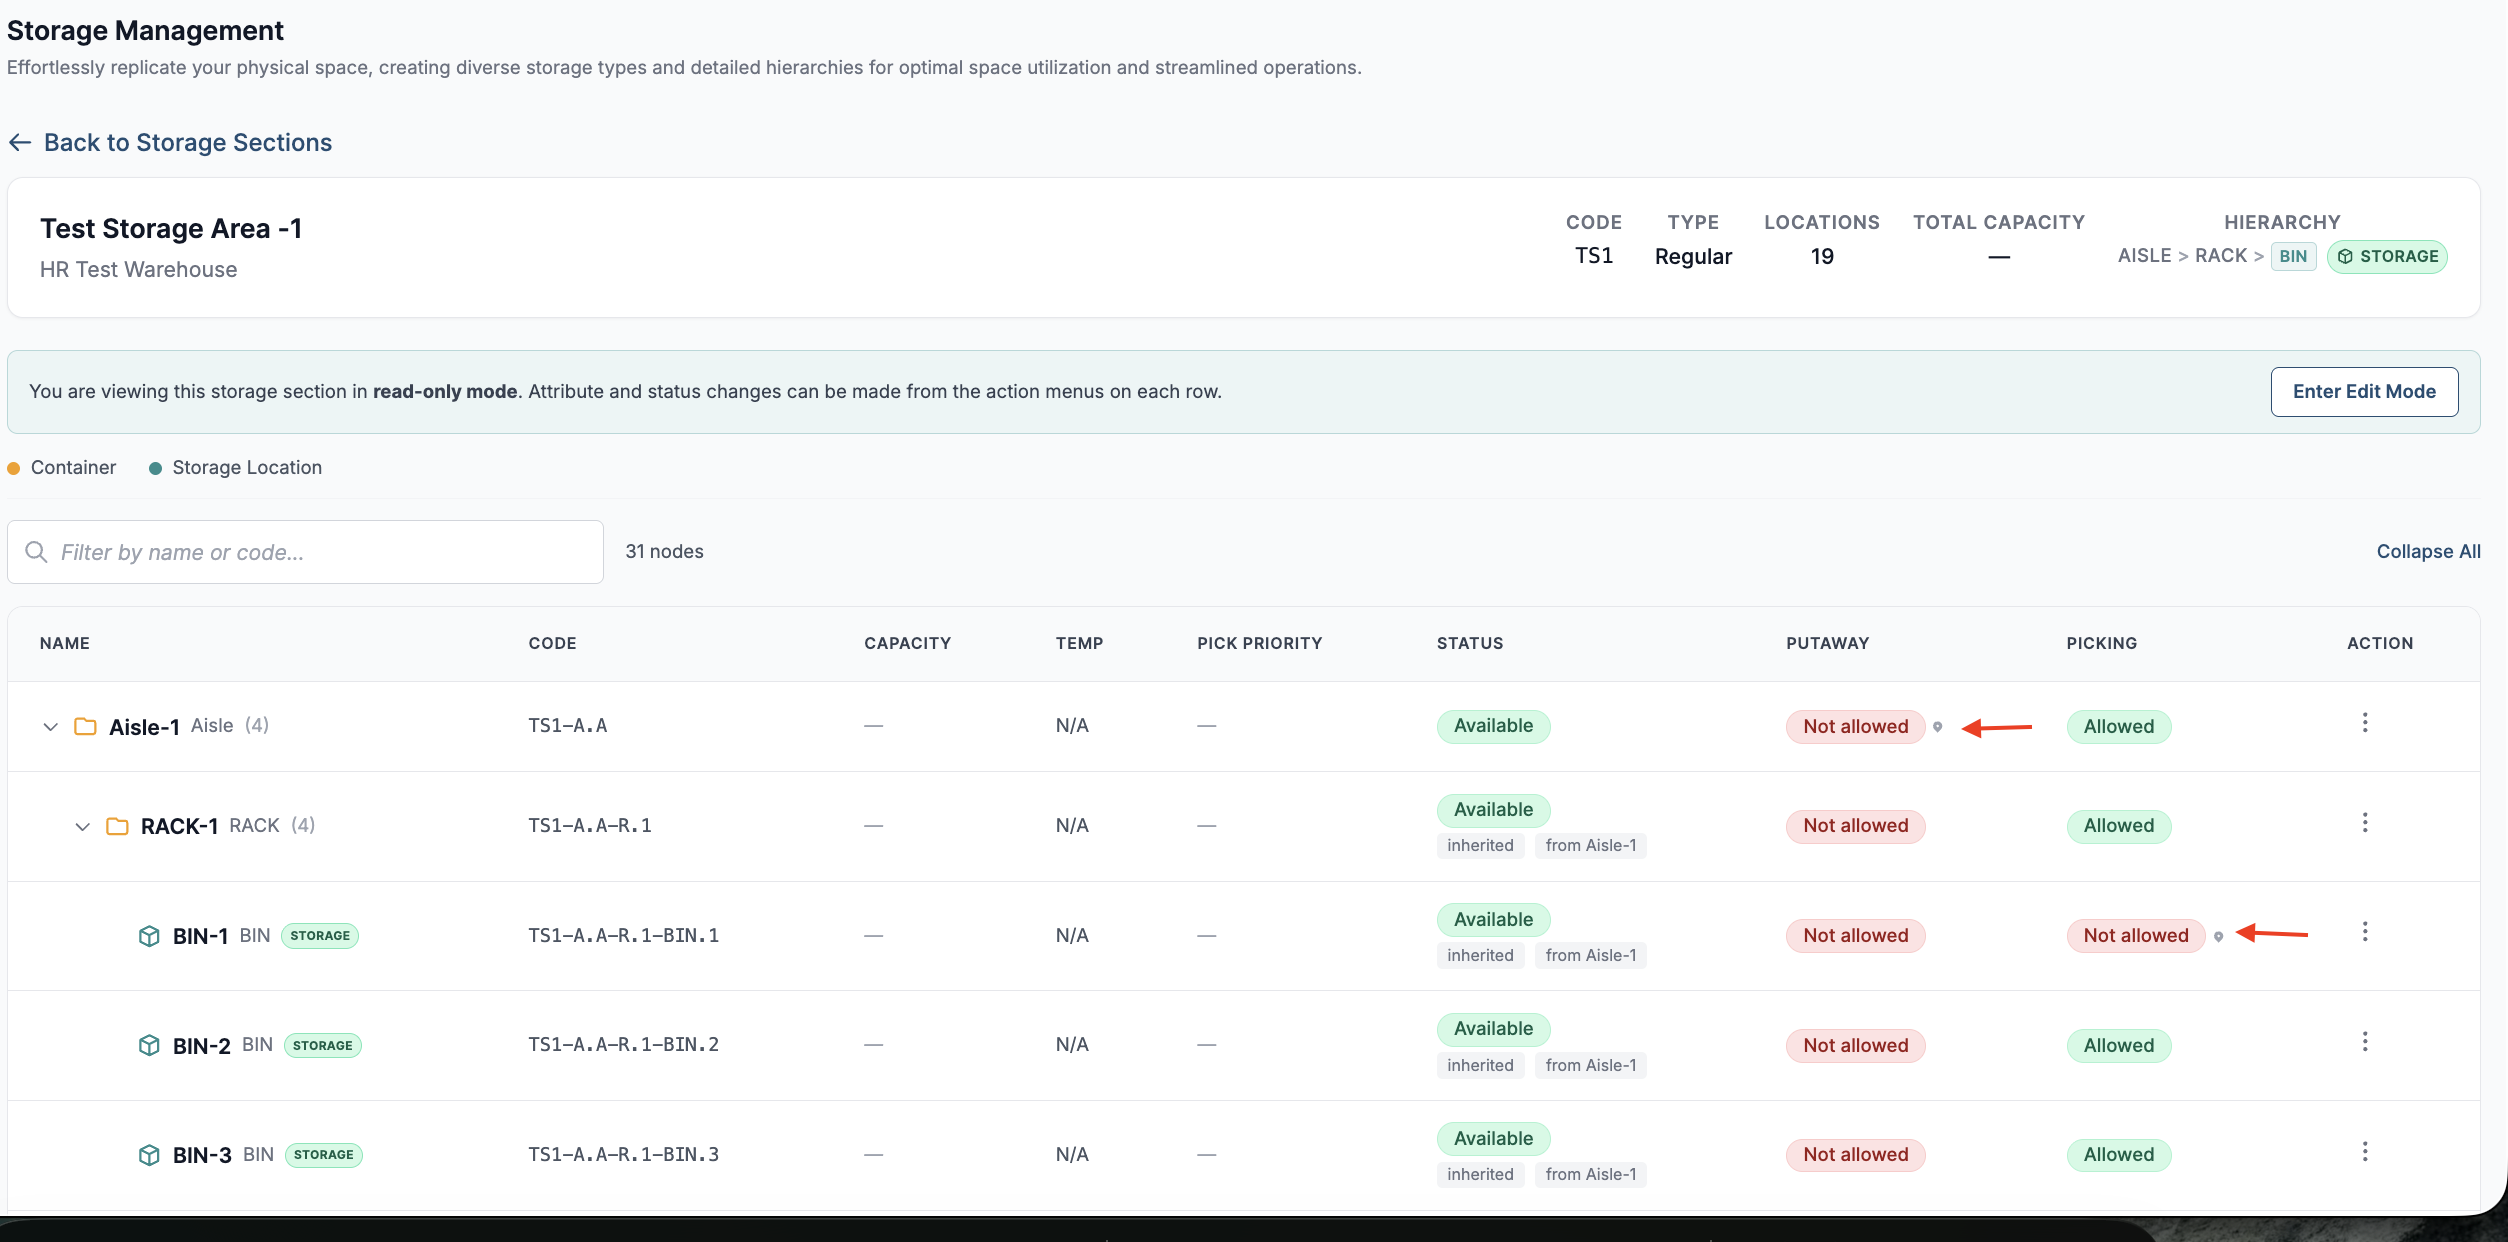Viewport: 2508px width, 1242px height.
Task: Click the Collapse All link
Action: (x=2428, y=552)
